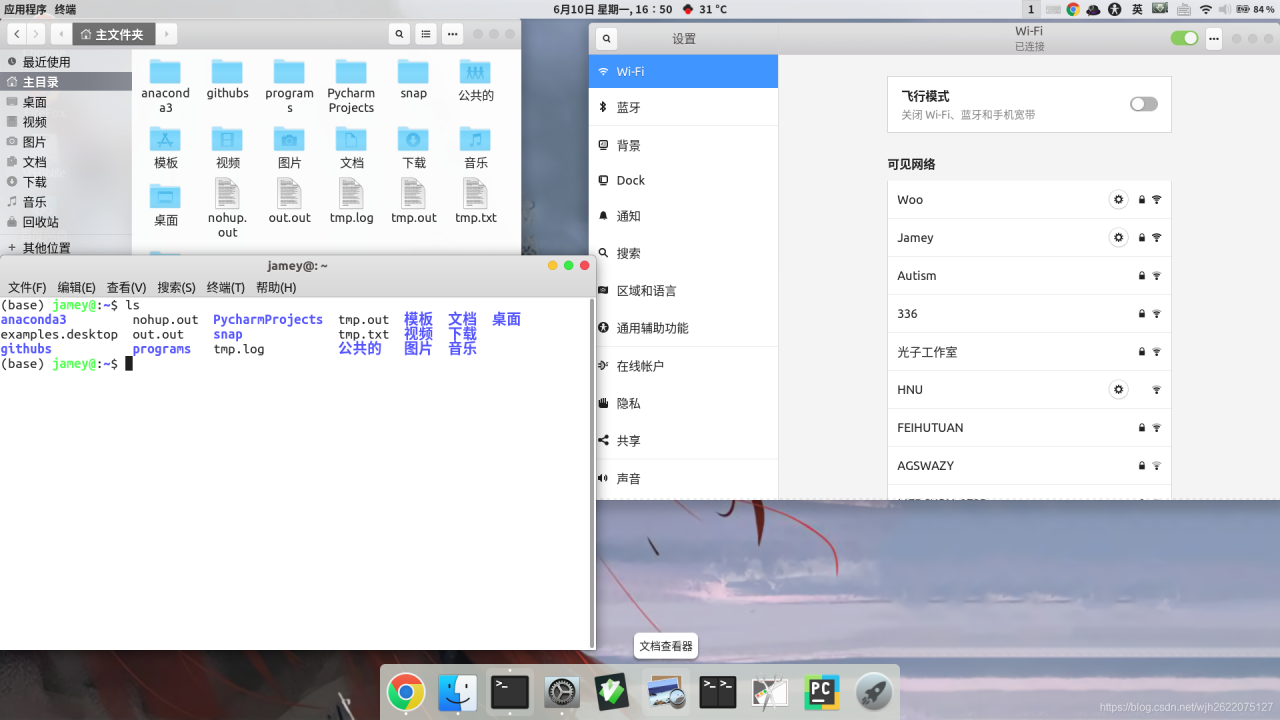This screenshot has width=1280, height=720.
Task: Open 回收站 in file manager sidebar
Action: (66, 222)
